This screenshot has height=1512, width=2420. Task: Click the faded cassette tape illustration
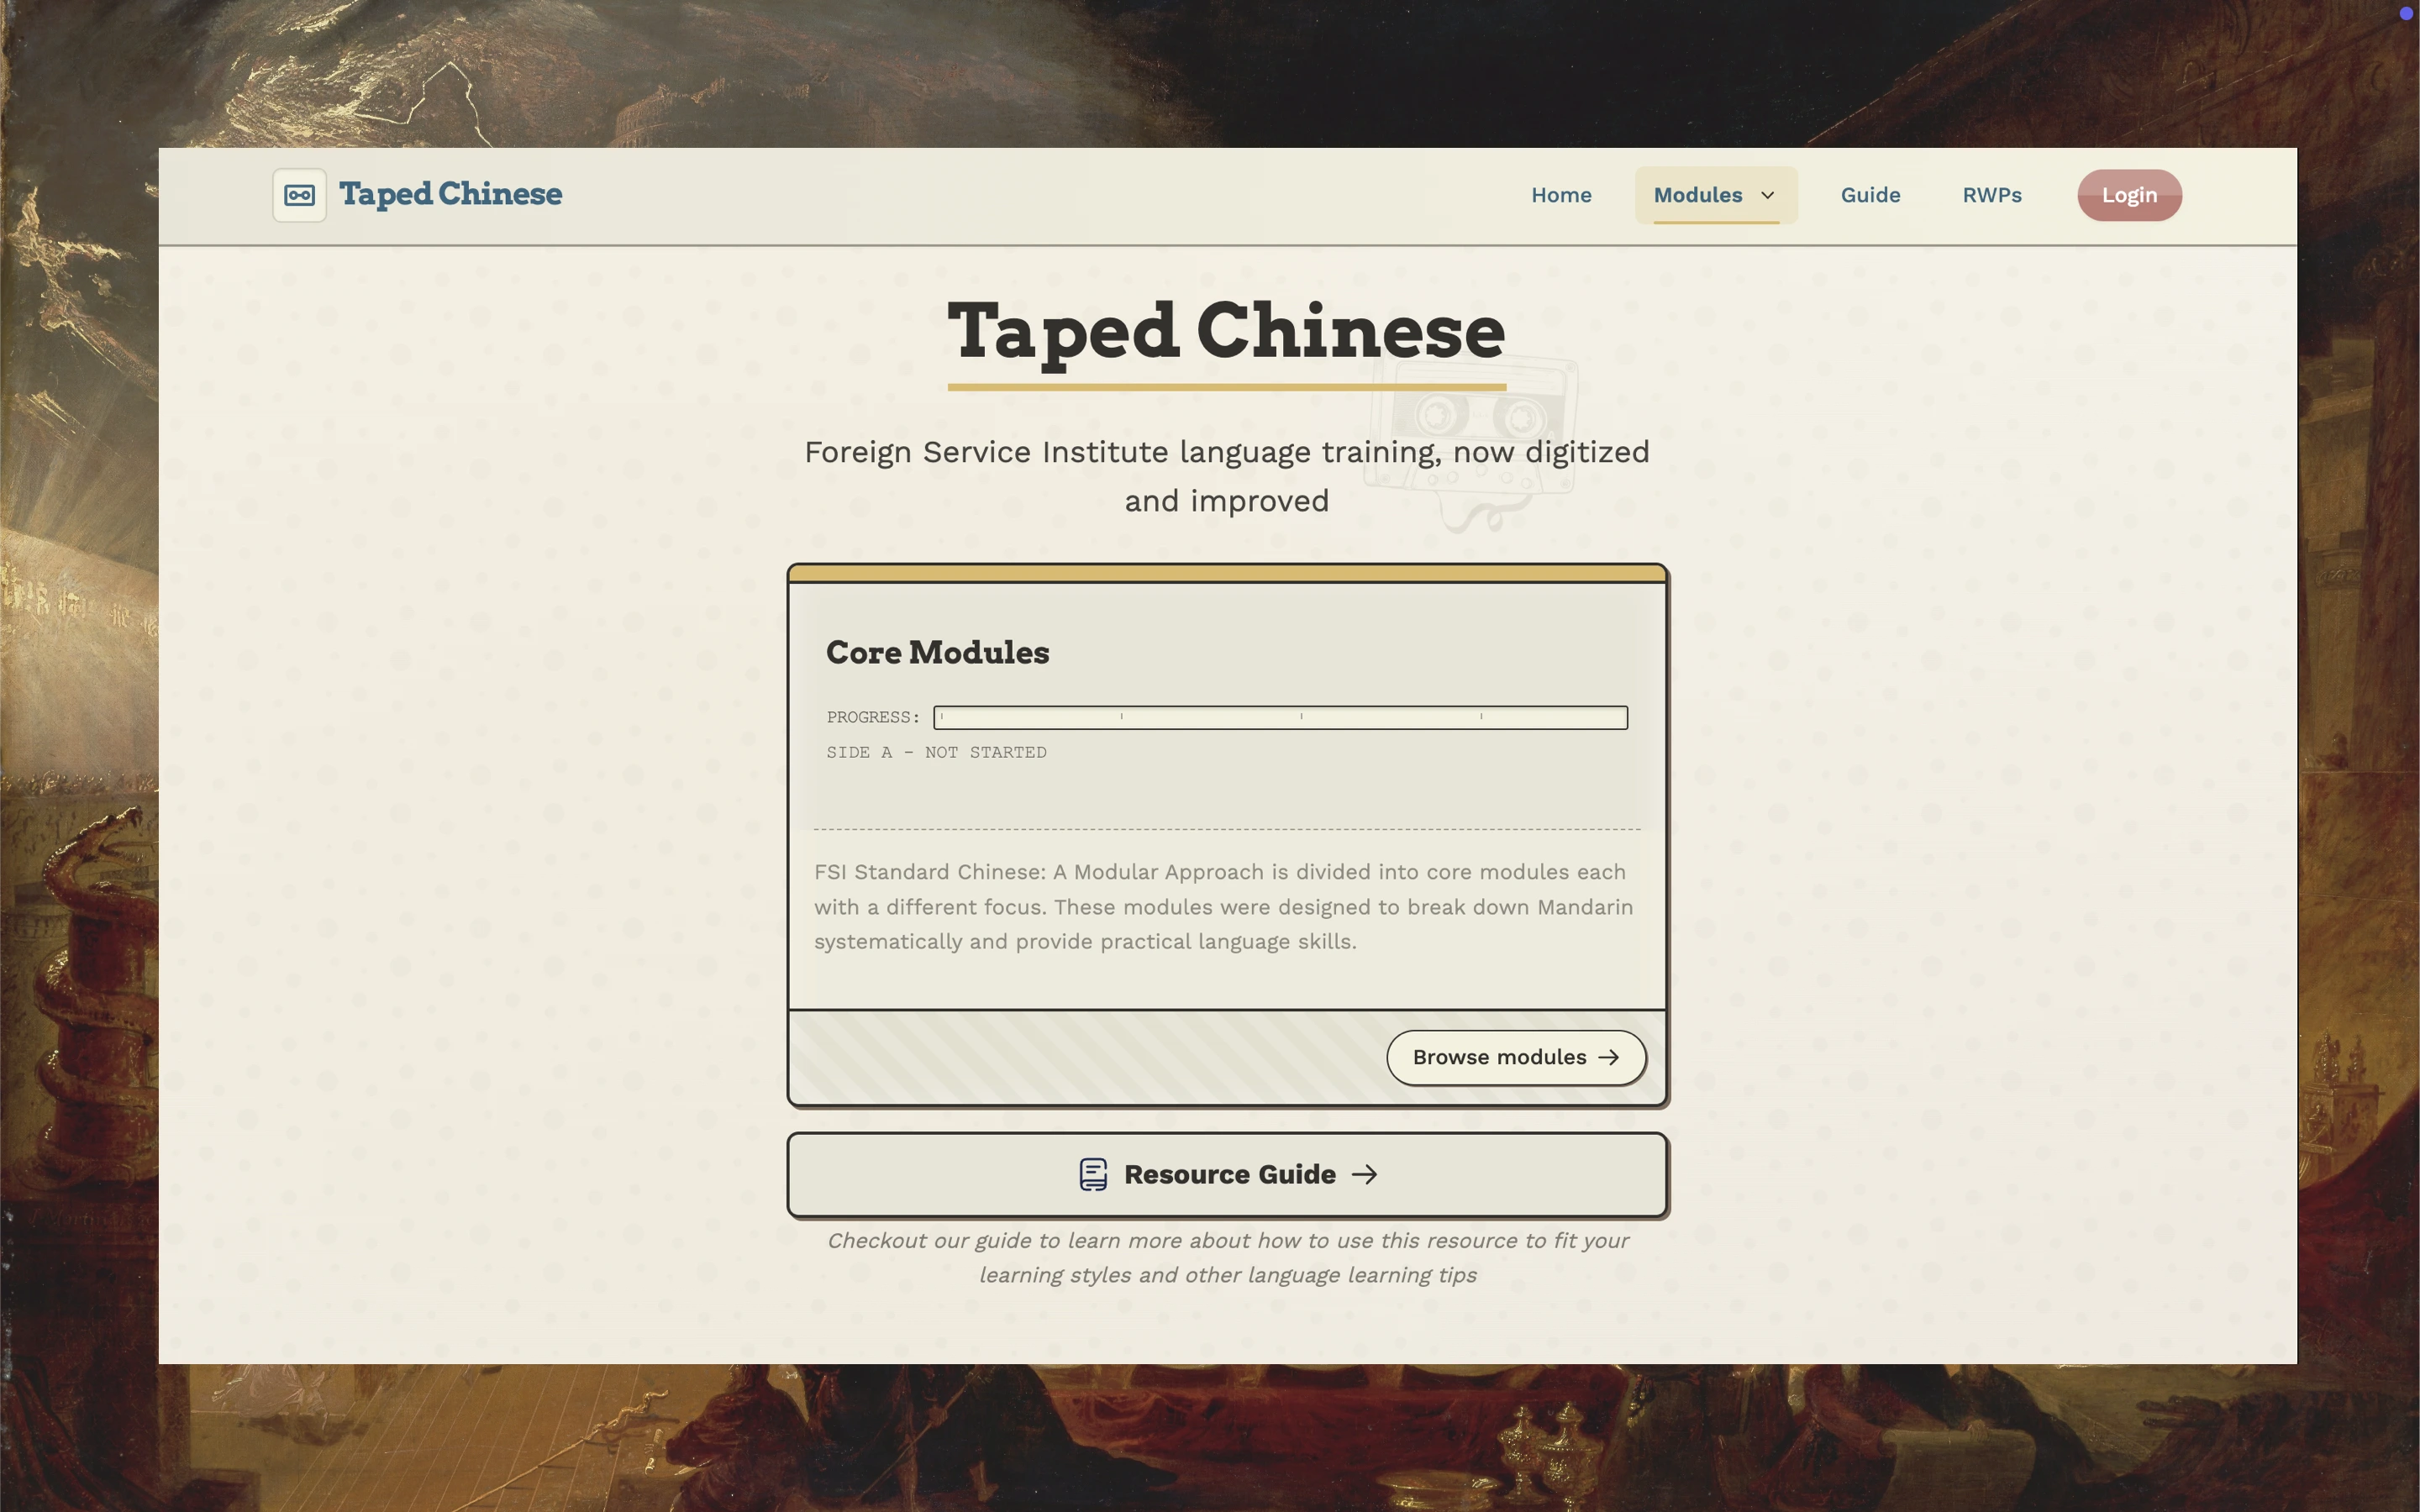point(1470,440)
